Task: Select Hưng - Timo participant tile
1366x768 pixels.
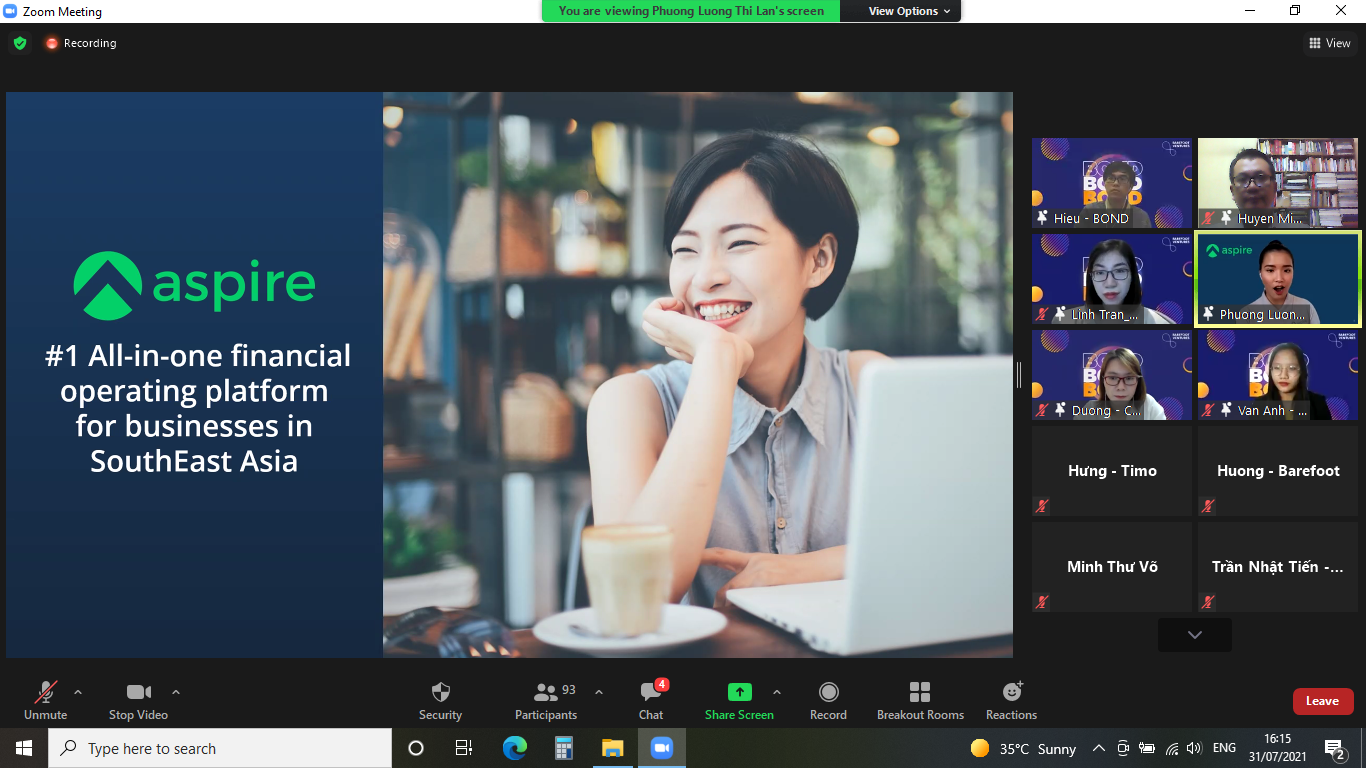Action: point(1112,471)
